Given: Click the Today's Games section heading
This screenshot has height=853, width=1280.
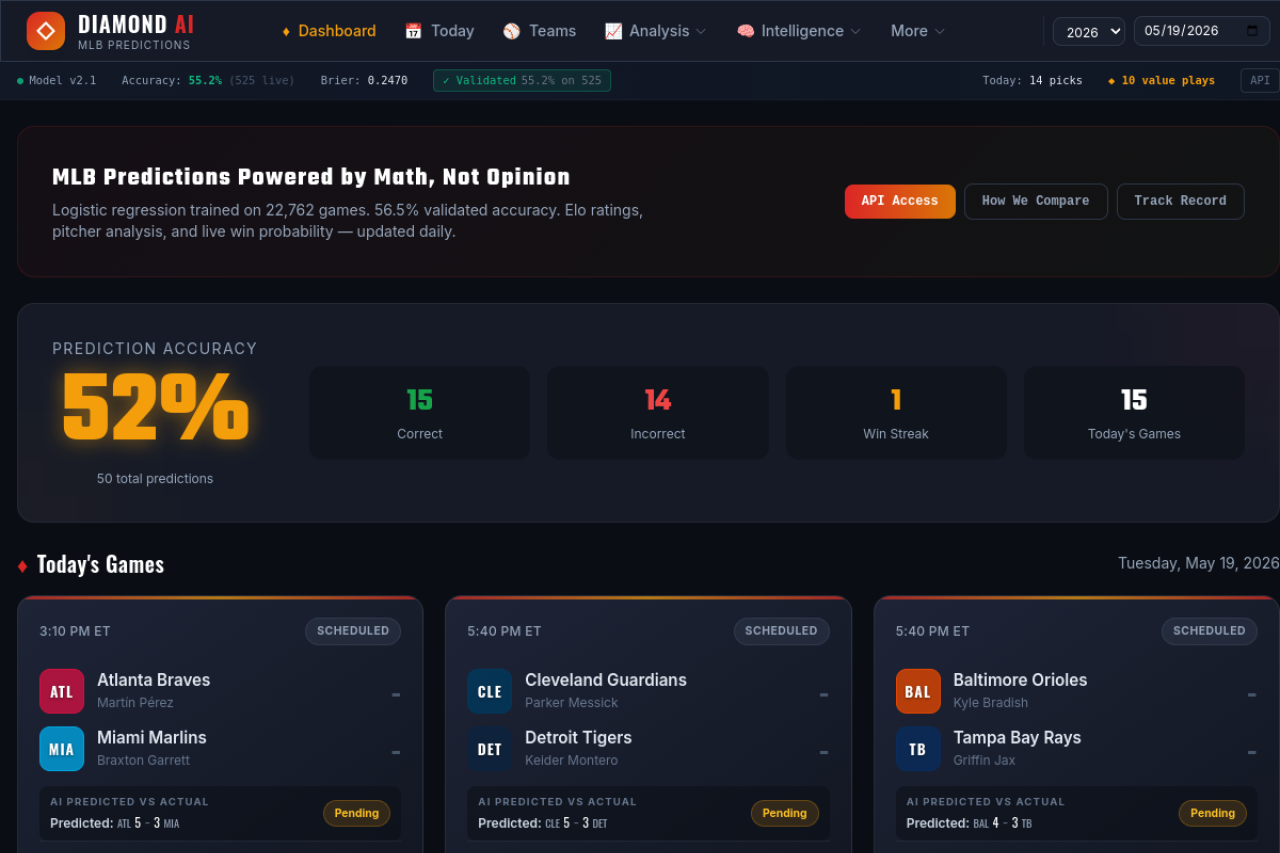Looking at the screenshot, I should coord(100,565).
